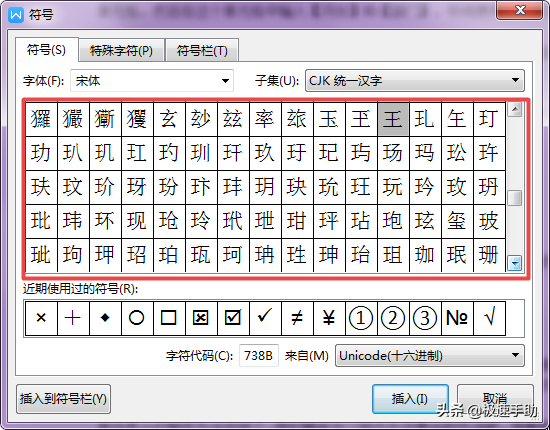
Task: Choose the circled number ③ symbol
Action: point(425,318)
